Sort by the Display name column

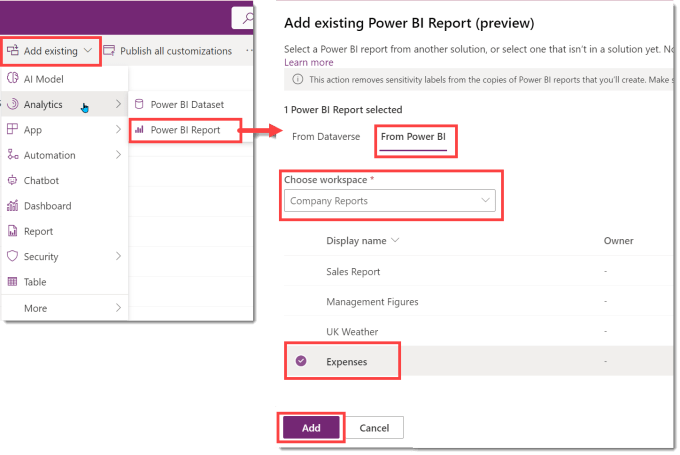pyautogui.click(x=362, y=241)
